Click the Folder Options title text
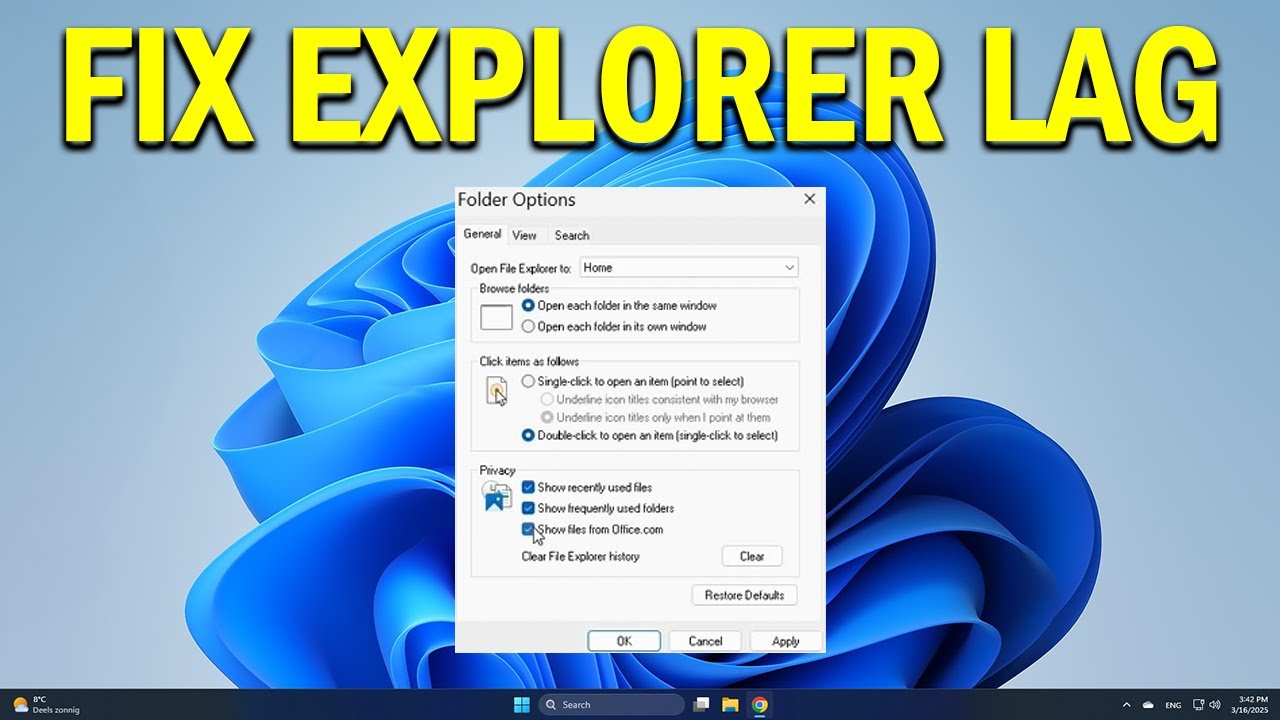This screenshot has width=1280, height=720. click(517, 200)
